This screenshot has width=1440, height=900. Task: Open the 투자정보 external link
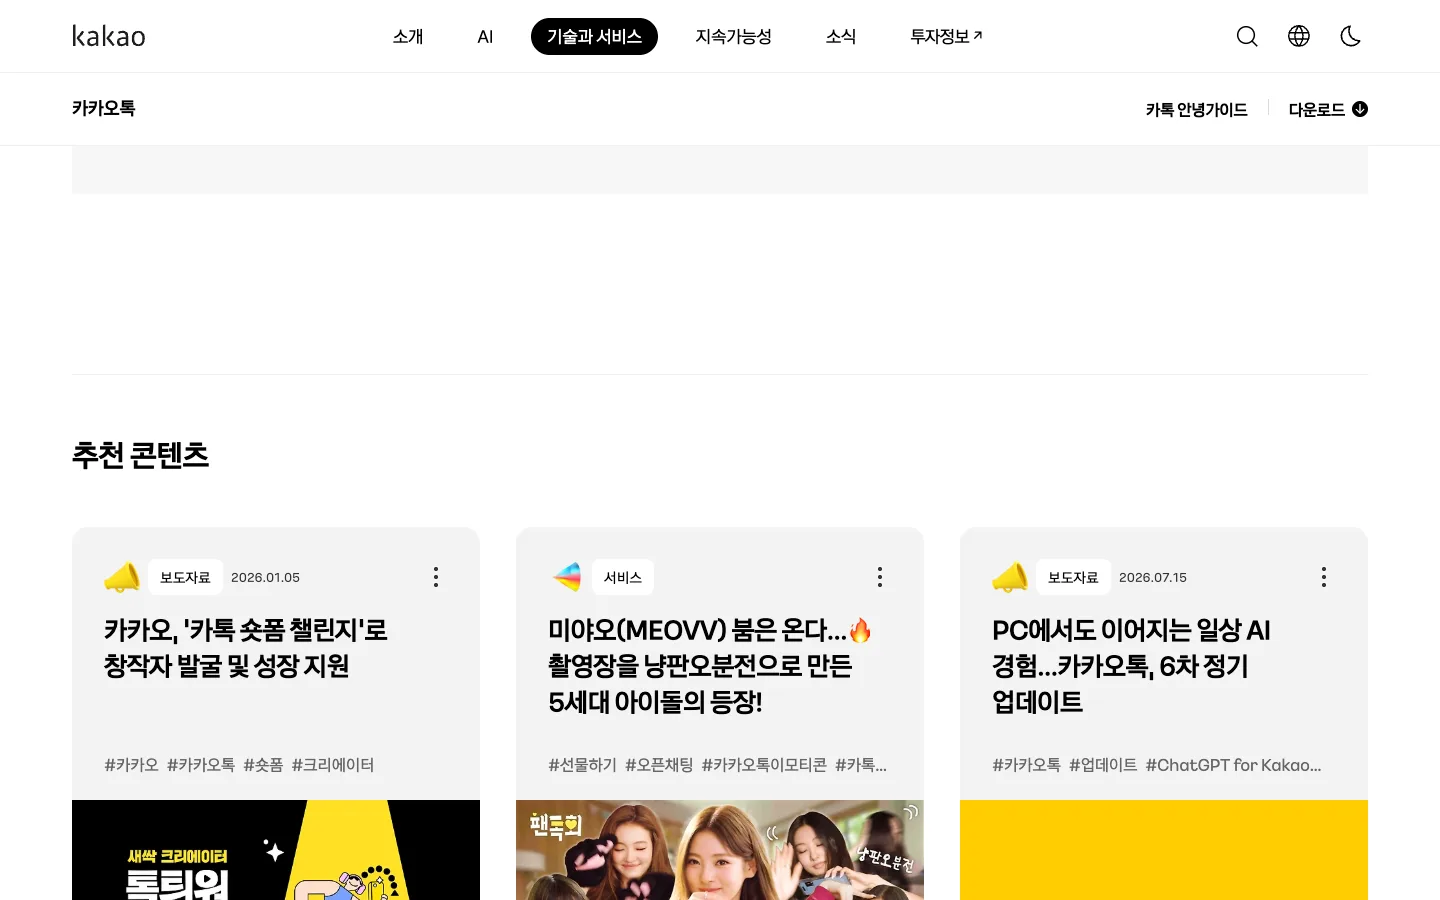coord(946,36)
